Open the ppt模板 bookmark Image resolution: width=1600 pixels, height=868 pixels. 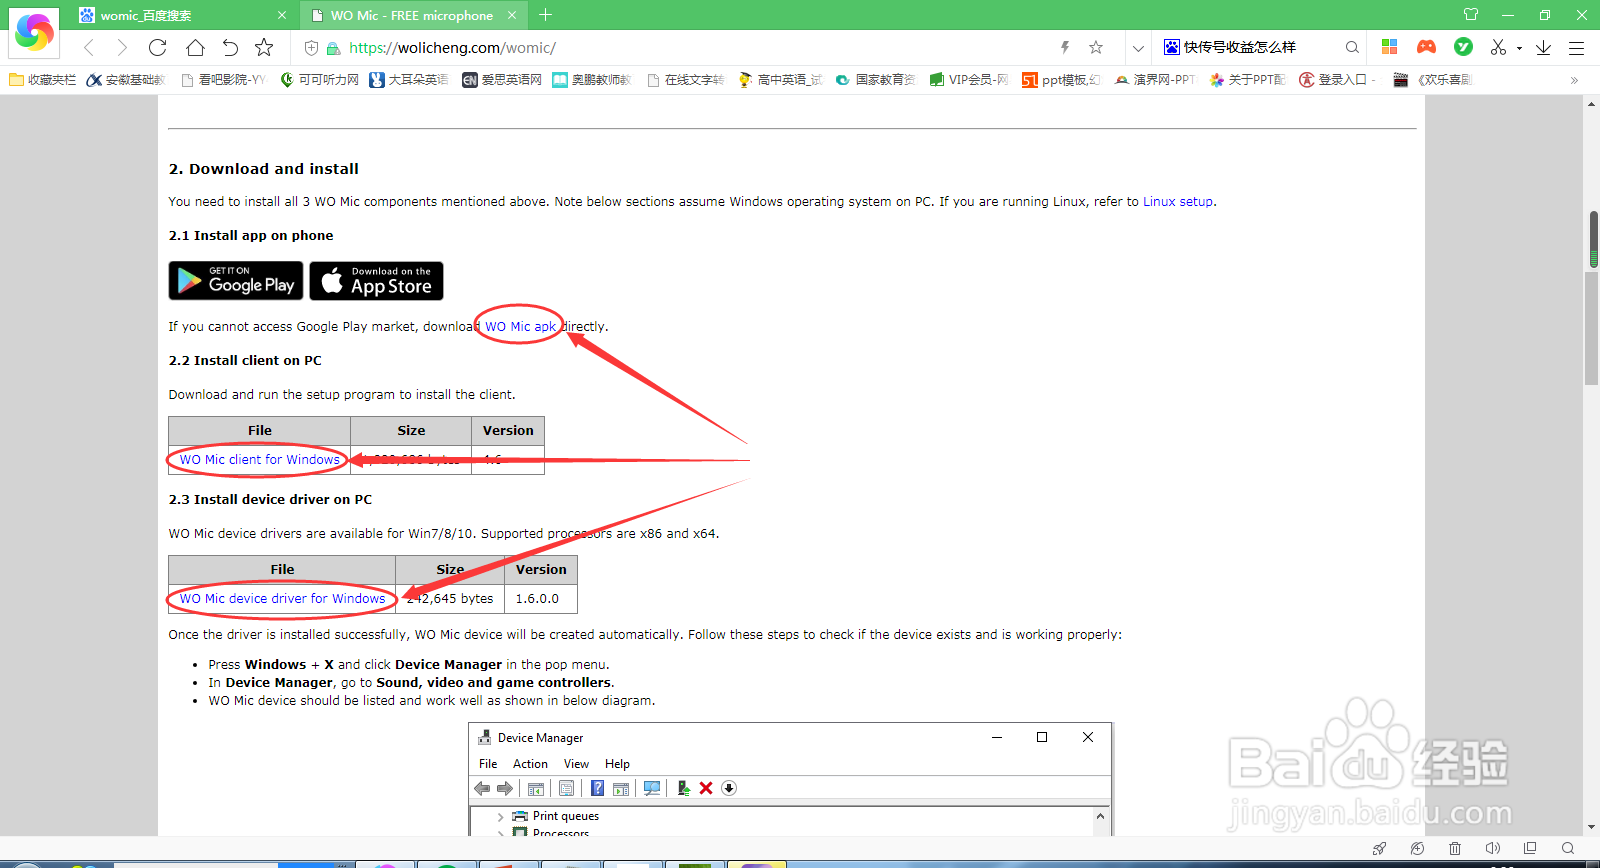pos(1061,79)
